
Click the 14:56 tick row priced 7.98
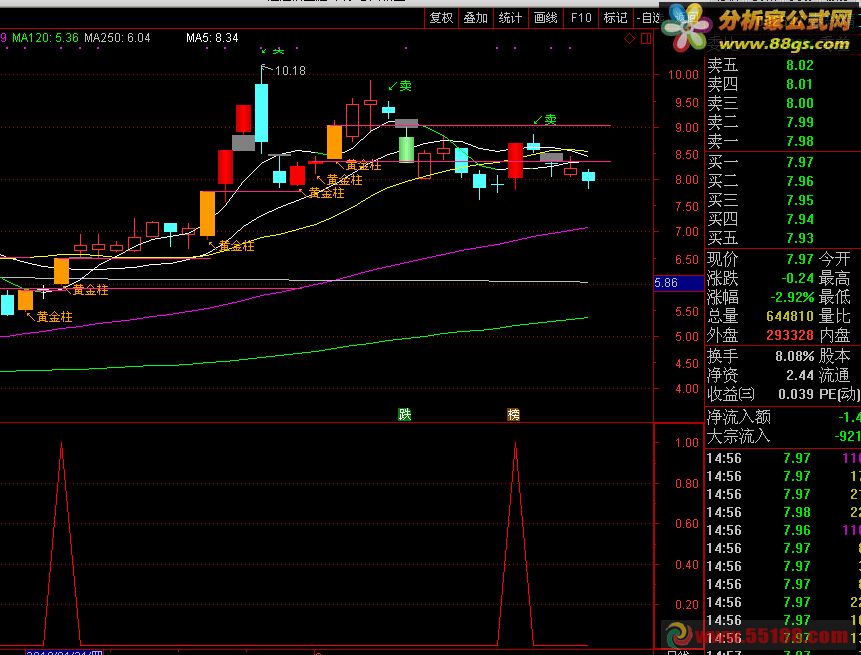[x=782, y=512]
